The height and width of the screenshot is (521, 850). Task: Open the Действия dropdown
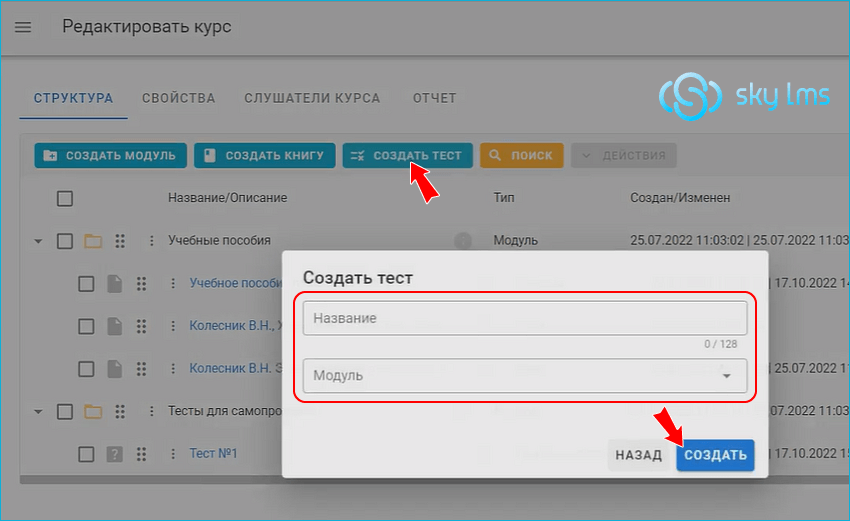point(623,156)
